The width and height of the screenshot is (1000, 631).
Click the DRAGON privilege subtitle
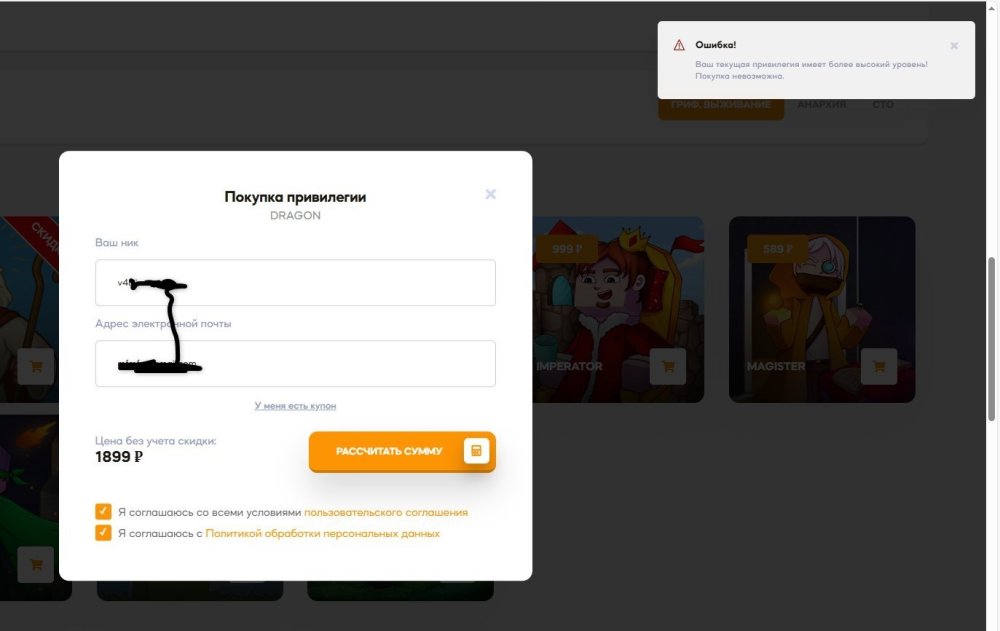pyautogui.click(x=295, y=216)
